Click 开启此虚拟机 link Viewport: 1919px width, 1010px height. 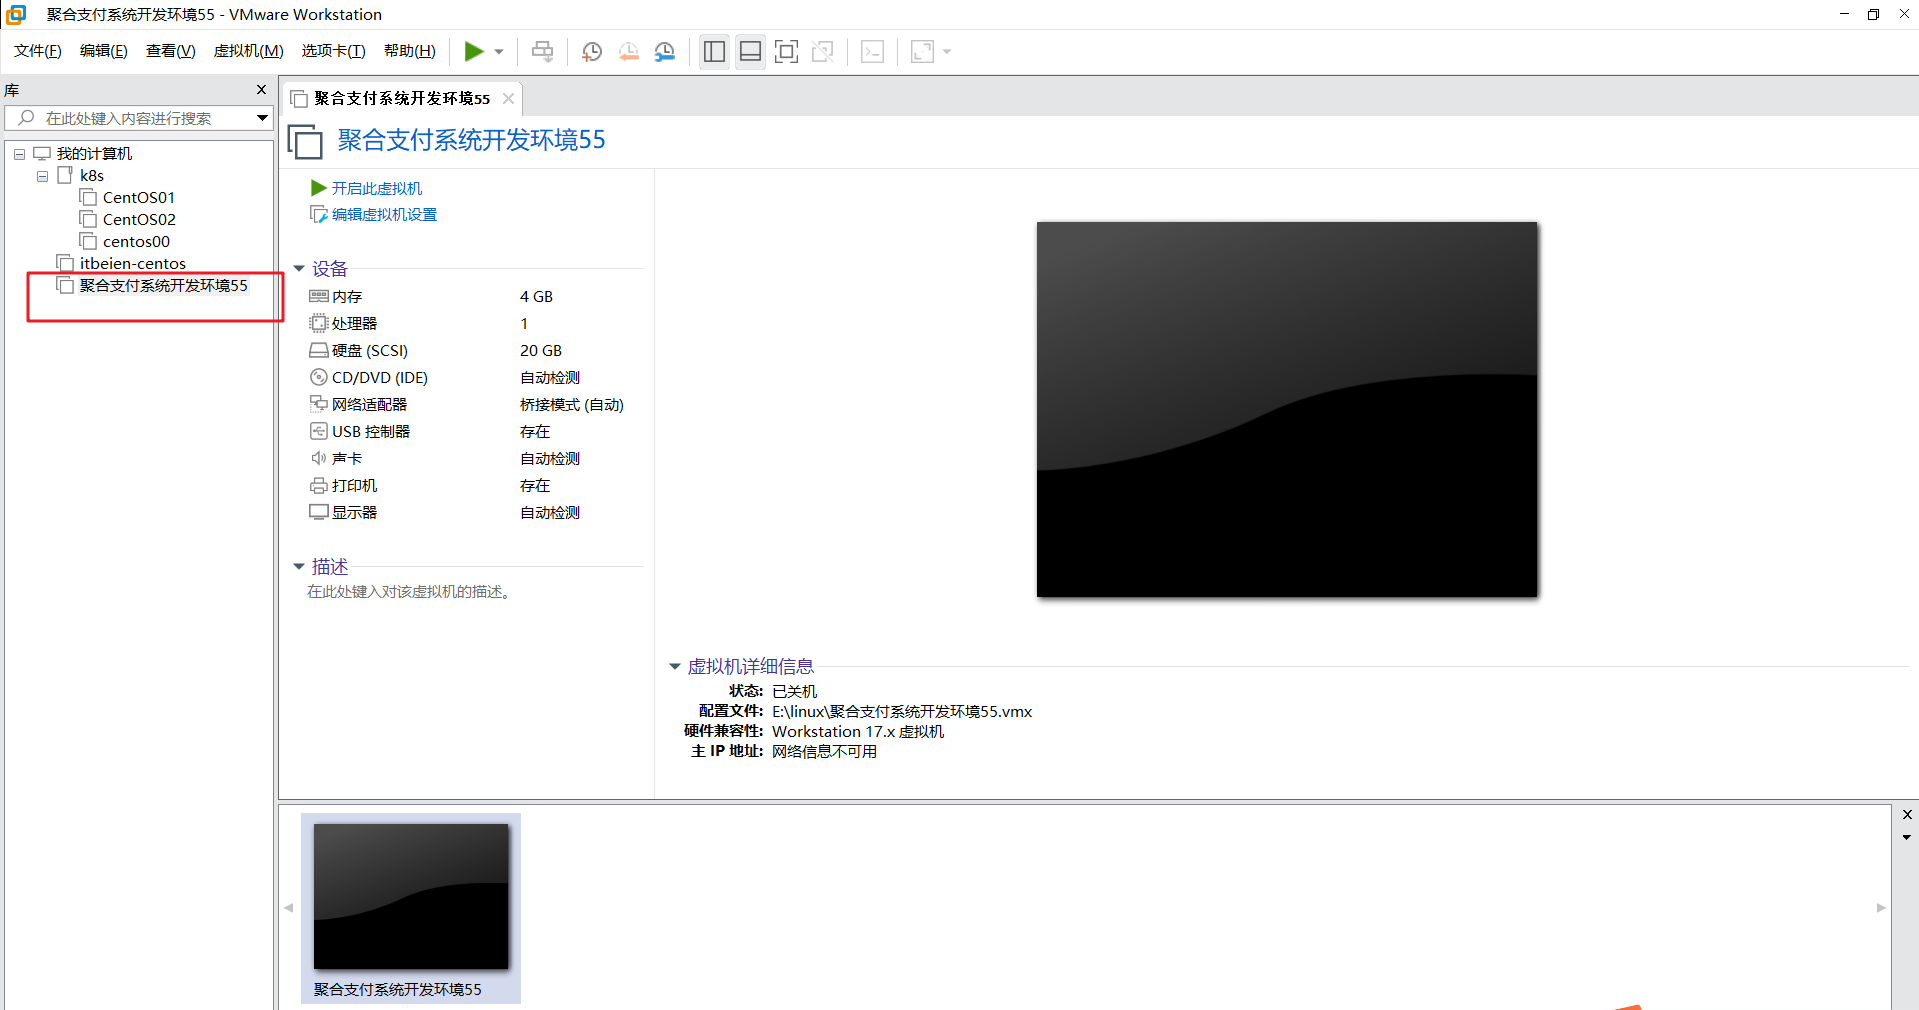click(377, 188)
